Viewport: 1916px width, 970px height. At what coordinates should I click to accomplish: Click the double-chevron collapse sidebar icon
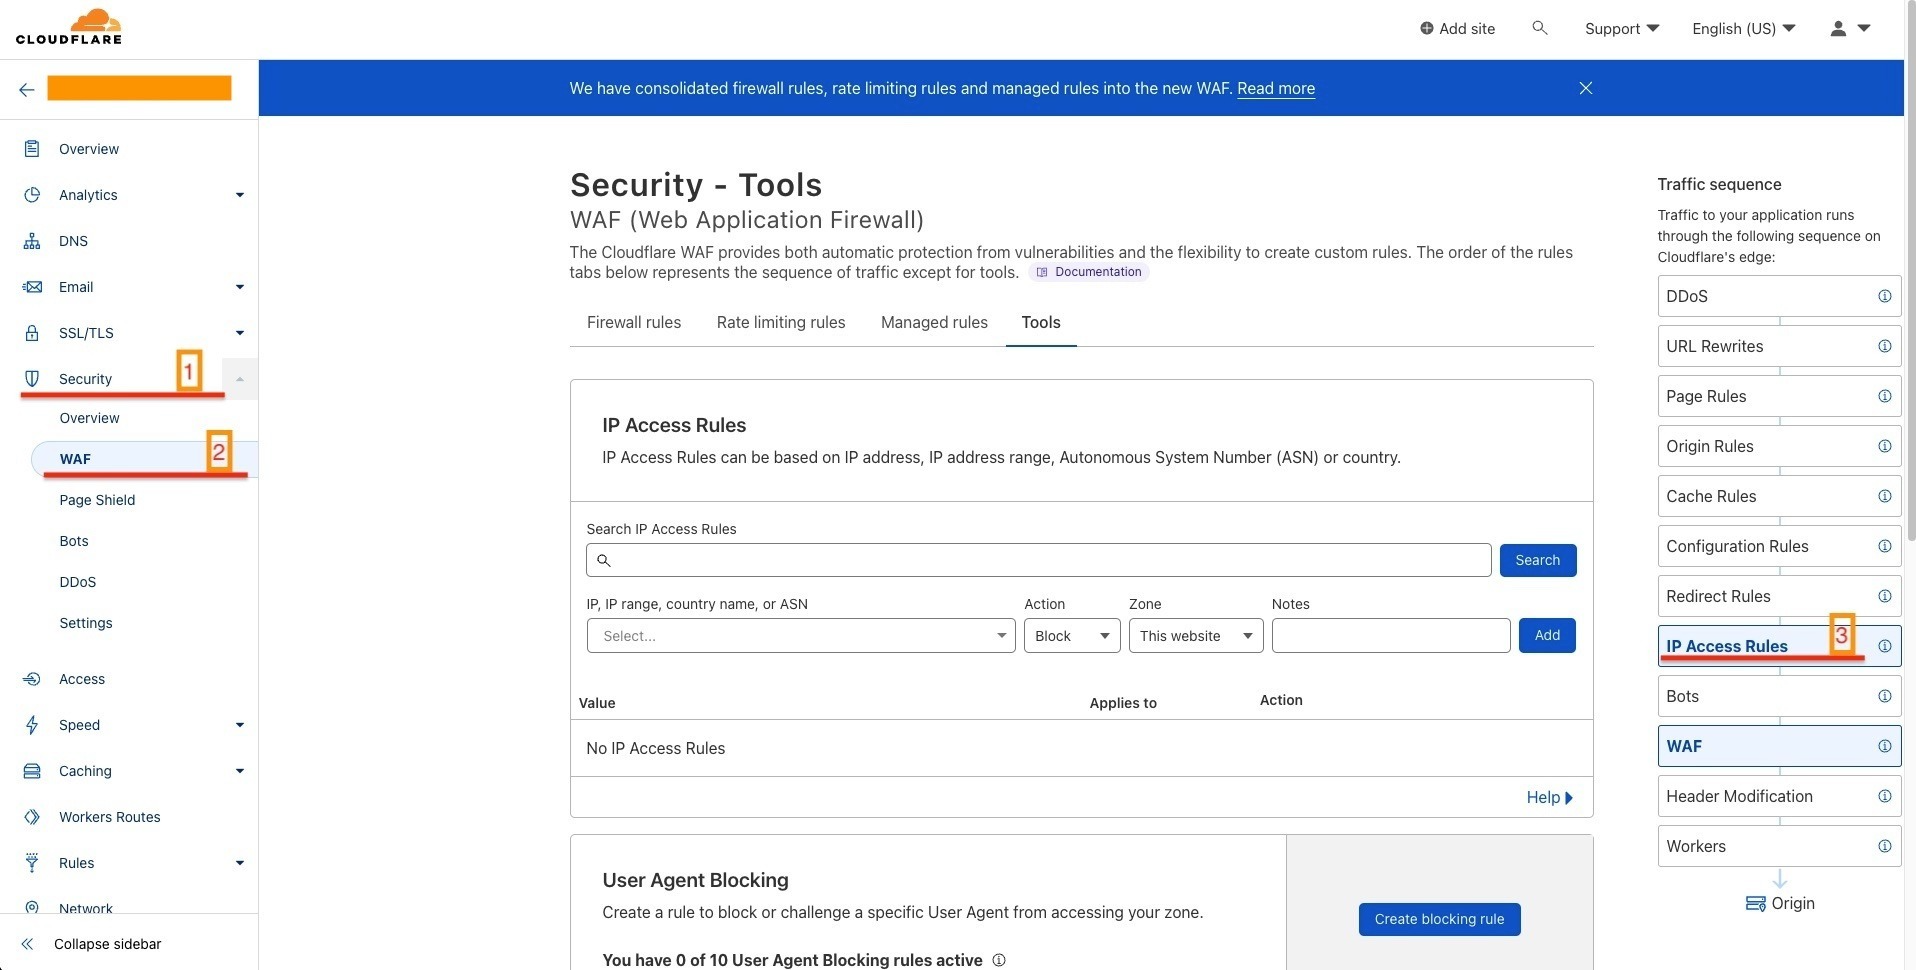[27, 944]
